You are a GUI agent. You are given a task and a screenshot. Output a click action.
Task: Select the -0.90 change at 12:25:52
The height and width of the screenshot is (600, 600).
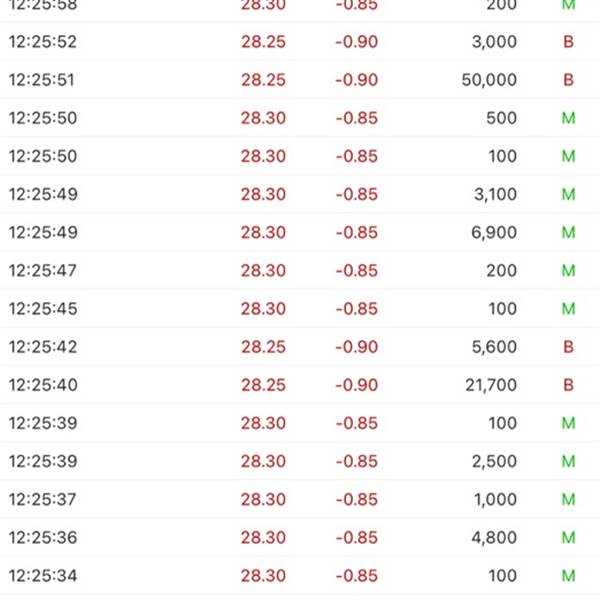(357, 41)
